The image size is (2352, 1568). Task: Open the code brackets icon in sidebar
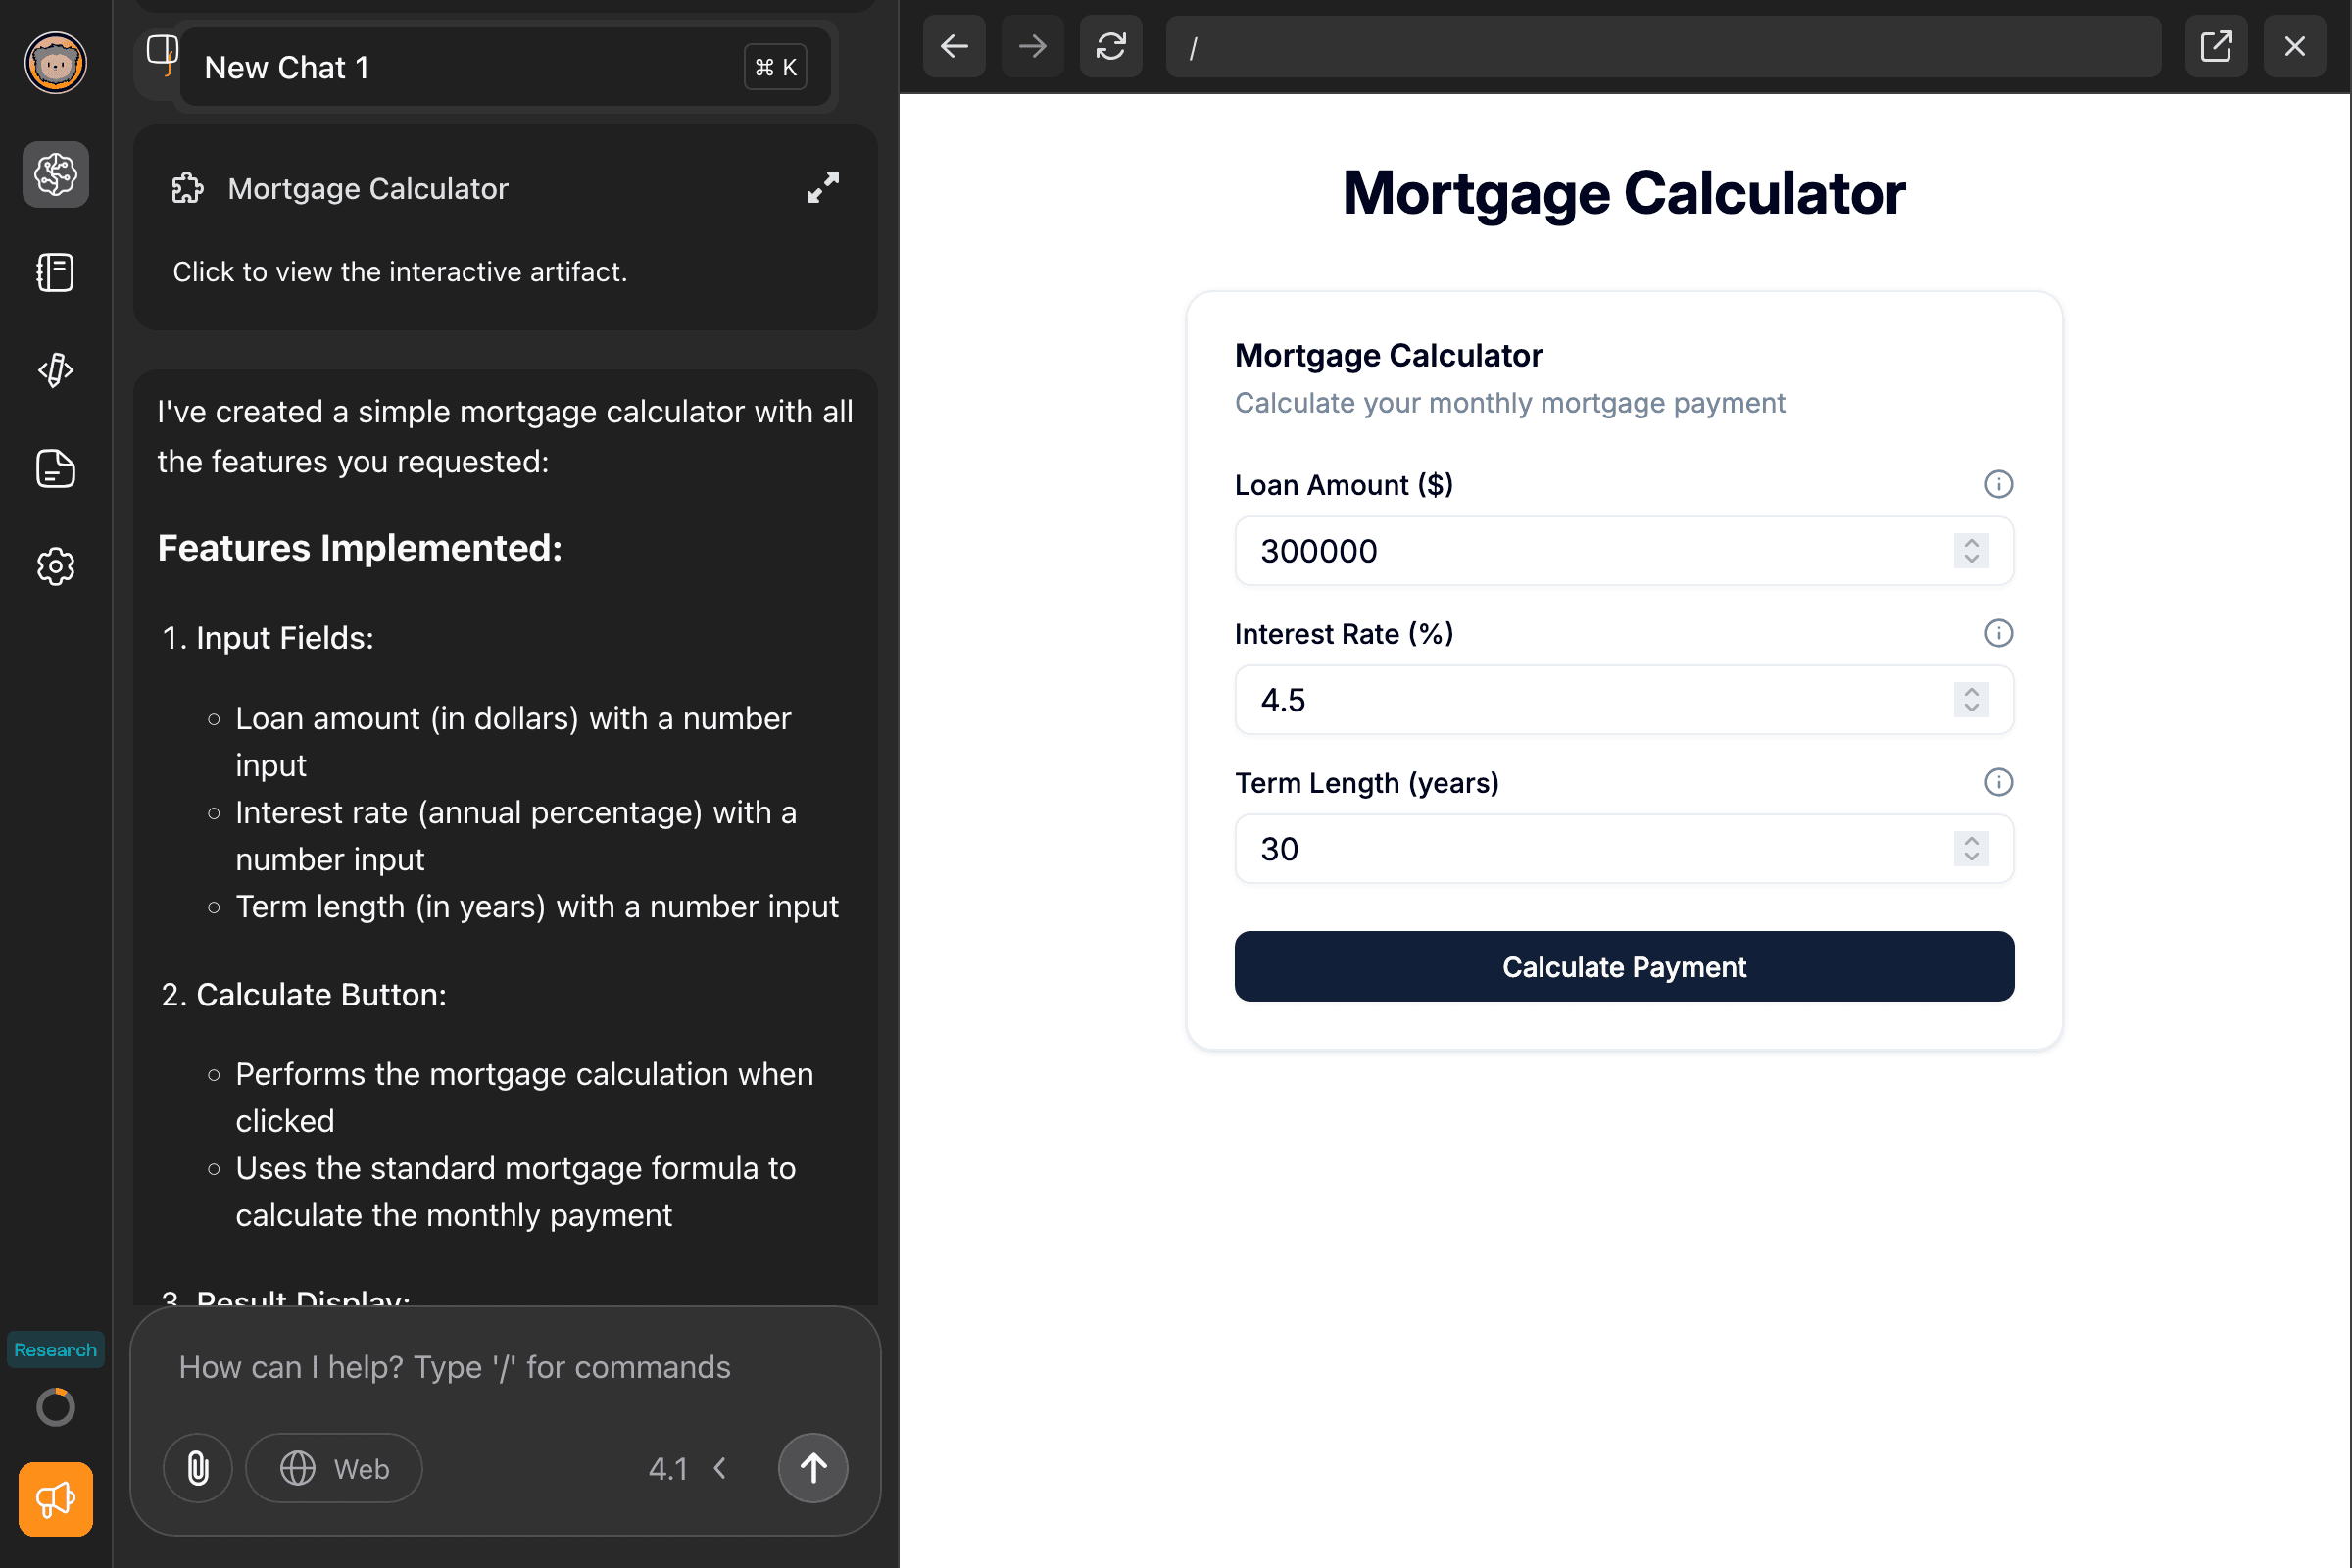pyautogui.click(x=55, y=370)
